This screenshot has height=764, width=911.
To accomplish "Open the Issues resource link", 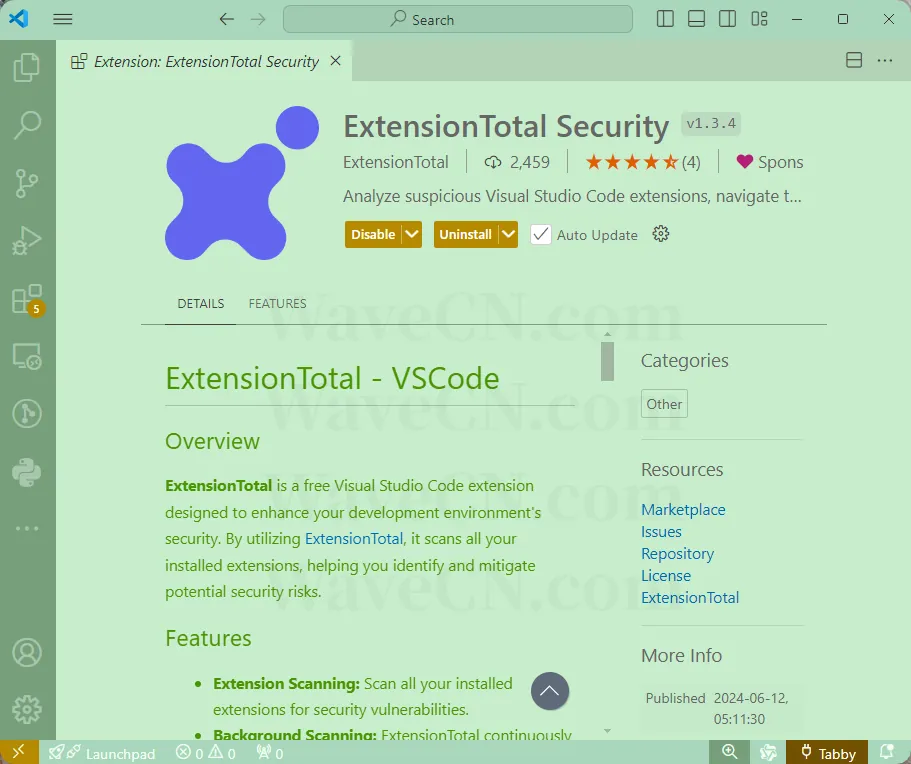I will (661, 532).
